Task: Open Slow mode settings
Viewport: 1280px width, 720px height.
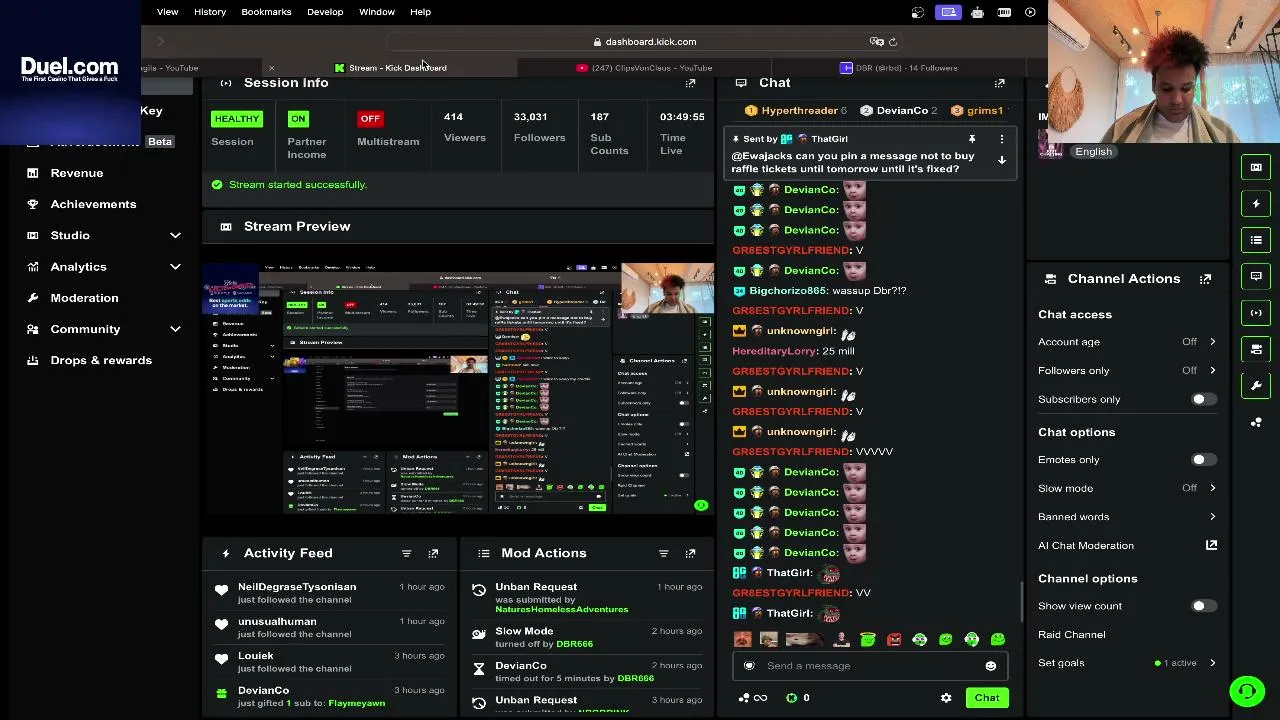Action: [1127, 489]
